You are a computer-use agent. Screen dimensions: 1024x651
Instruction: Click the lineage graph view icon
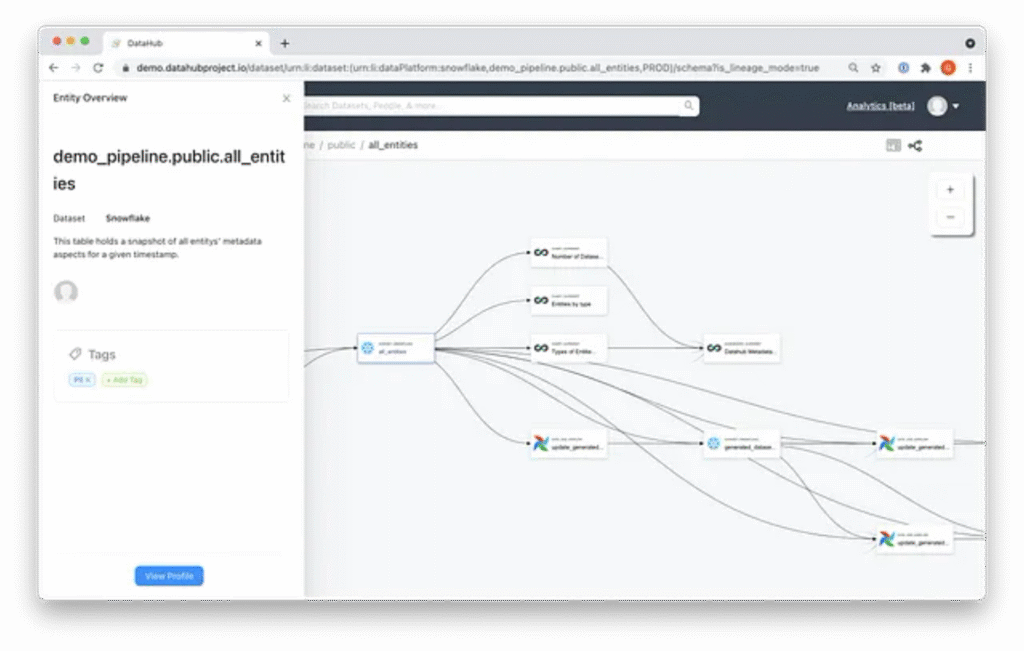[915, 146]
